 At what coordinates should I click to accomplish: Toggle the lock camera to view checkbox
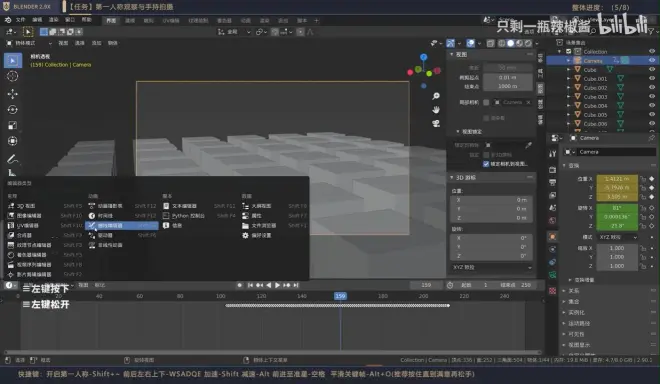tap(486, 164)
